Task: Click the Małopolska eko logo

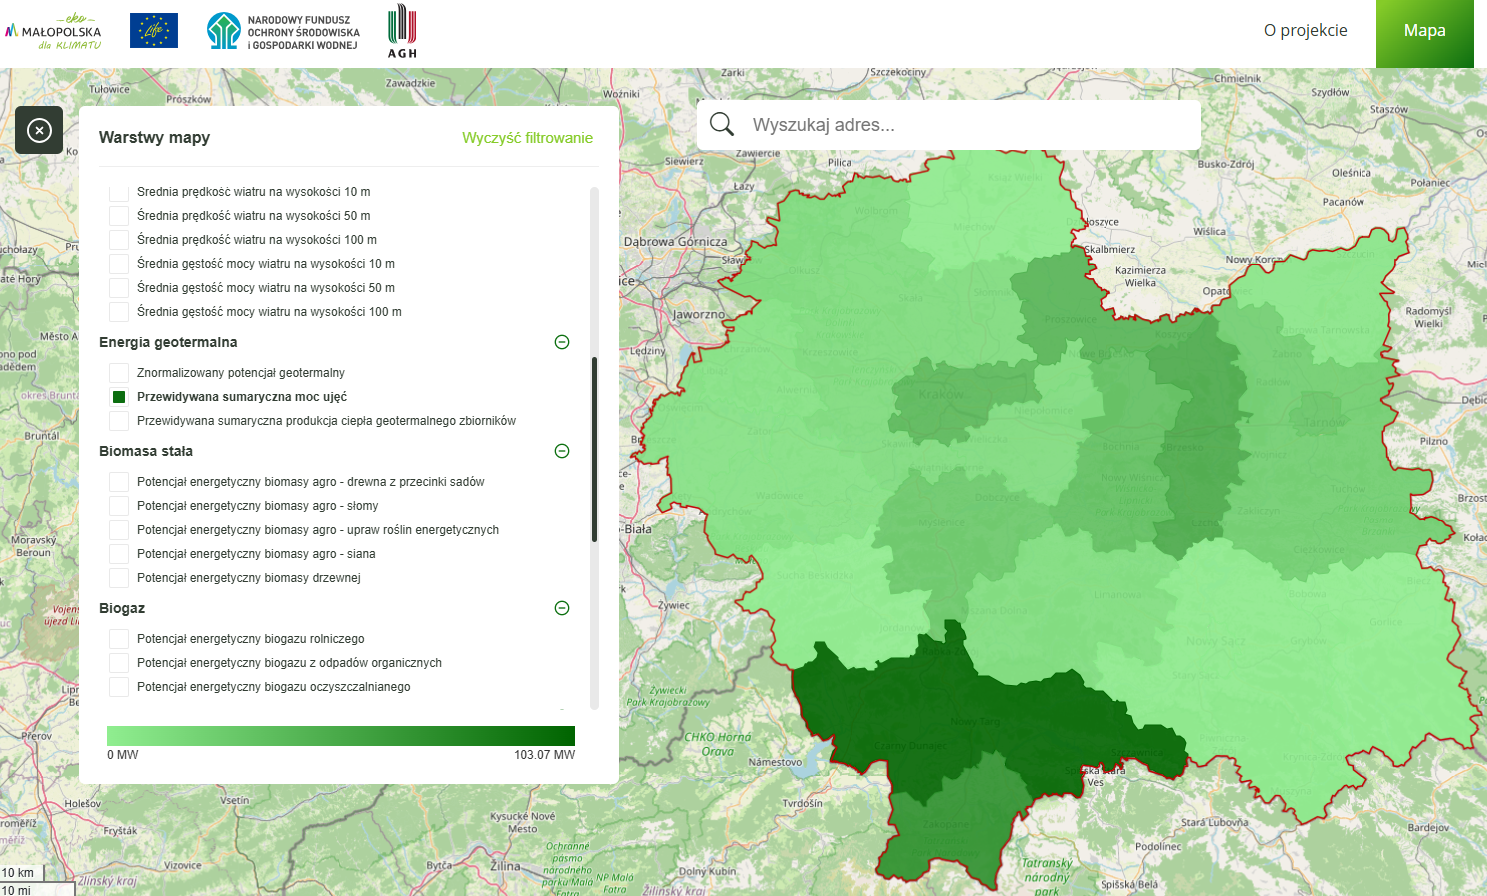Action: [54, 31]
